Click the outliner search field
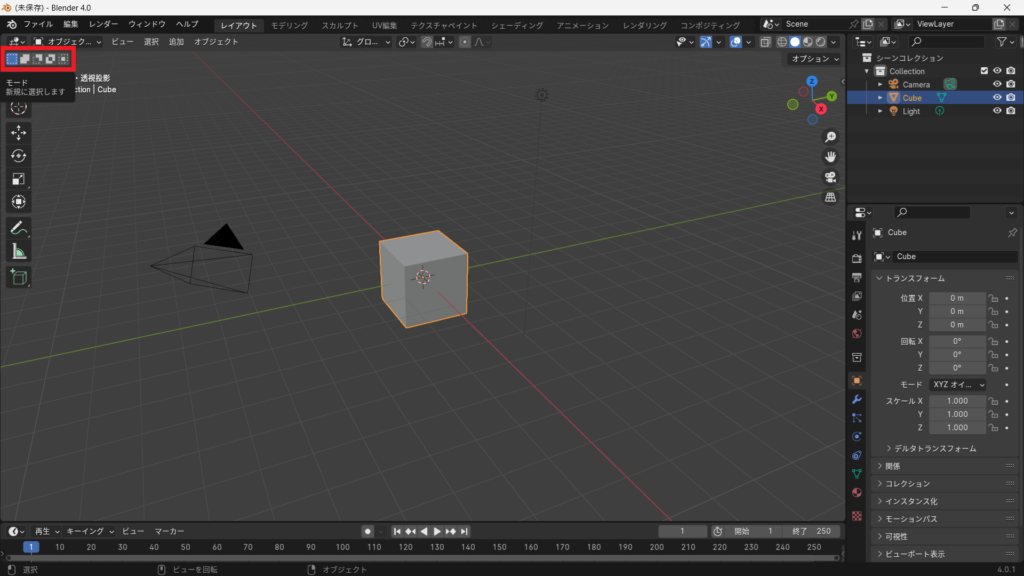 (x=946, y=42)
